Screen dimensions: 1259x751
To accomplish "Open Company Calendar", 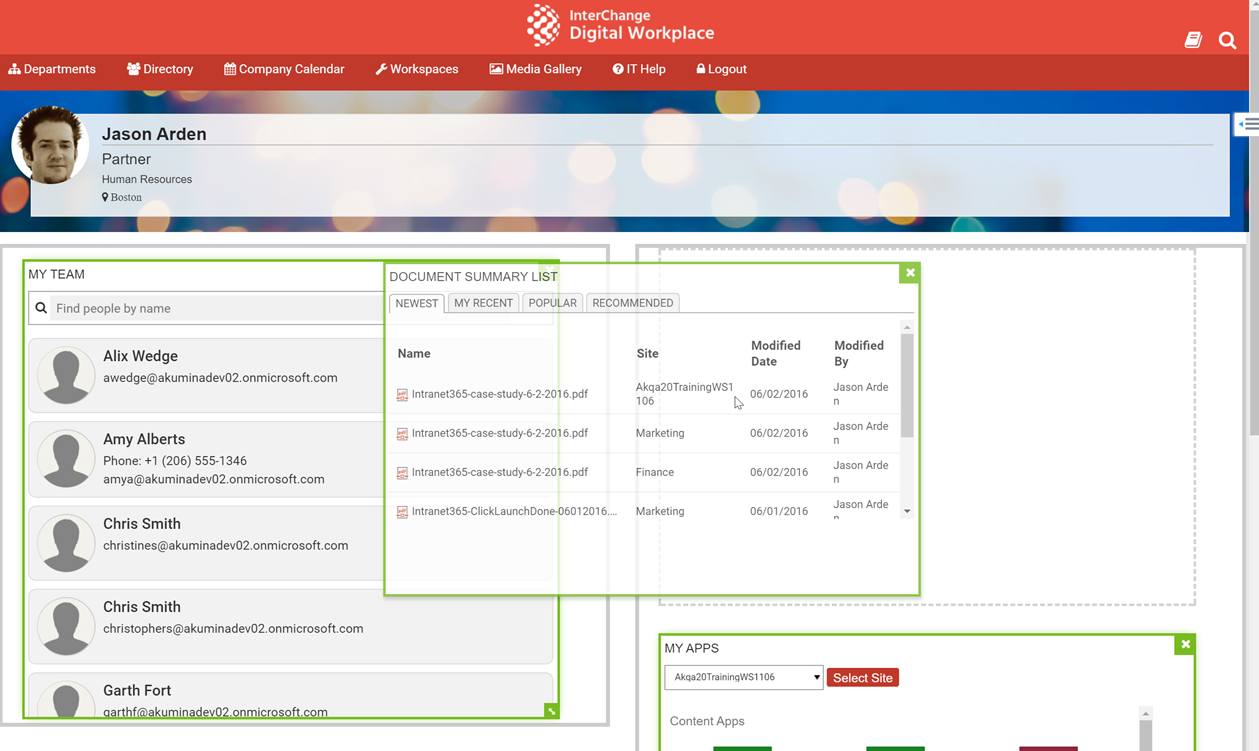I will pyautogui.click(x=284, y=69).
